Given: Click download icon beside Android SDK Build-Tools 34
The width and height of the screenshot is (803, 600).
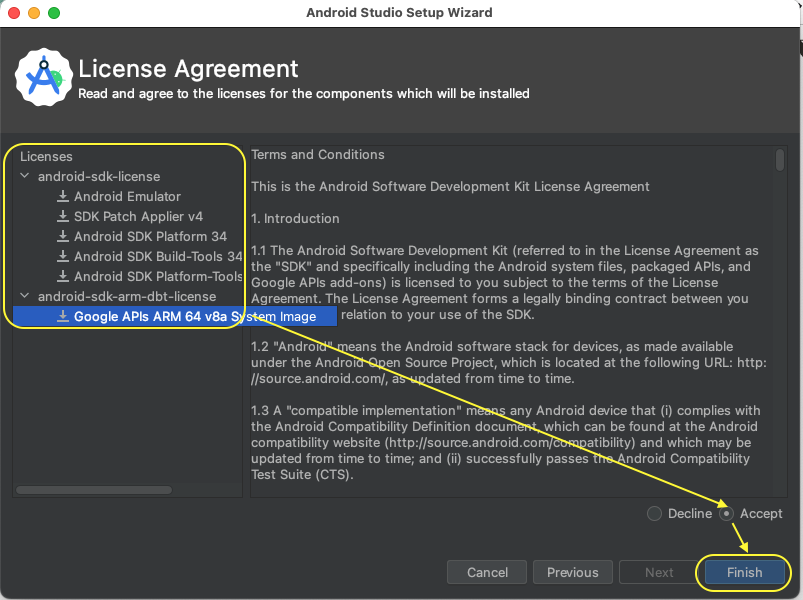Looking at the screenshot, I should tap(63, 256).
